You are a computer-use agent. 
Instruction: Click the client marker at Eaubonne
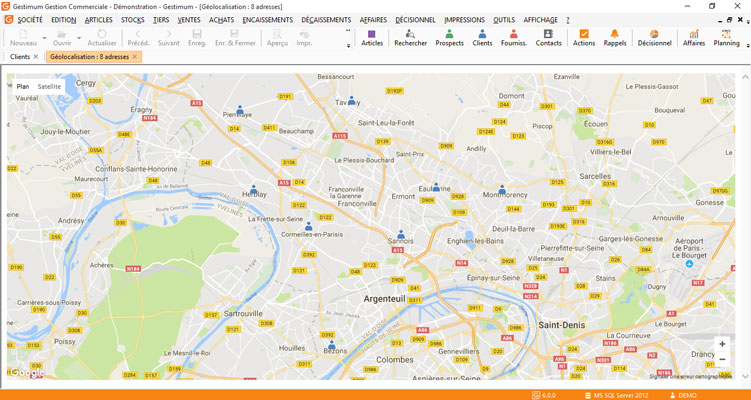(x=436, y=187)
